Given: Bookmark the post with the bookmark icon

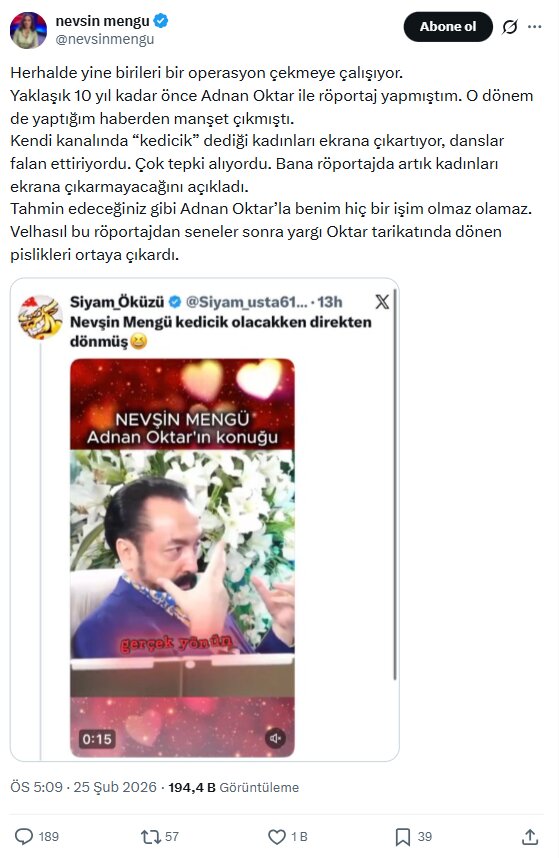Looking at the screenshot, I should [403, 836].
